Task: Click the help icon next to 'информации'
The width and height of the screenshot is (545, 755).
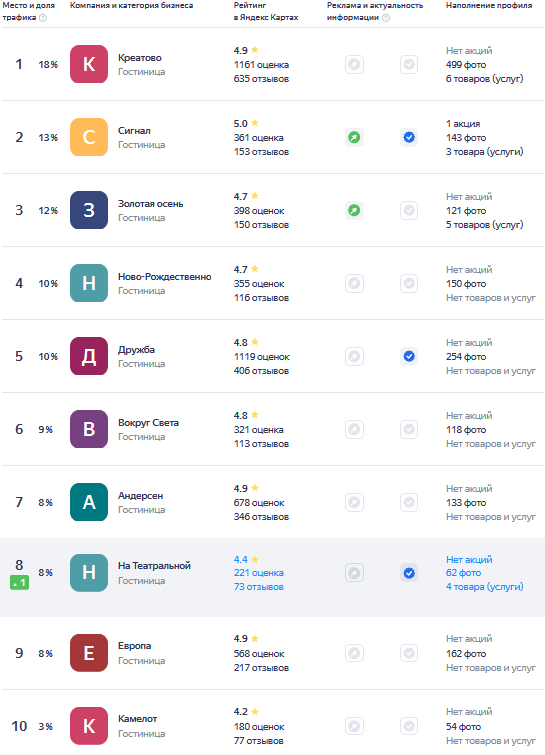Action: click(386, 18)
